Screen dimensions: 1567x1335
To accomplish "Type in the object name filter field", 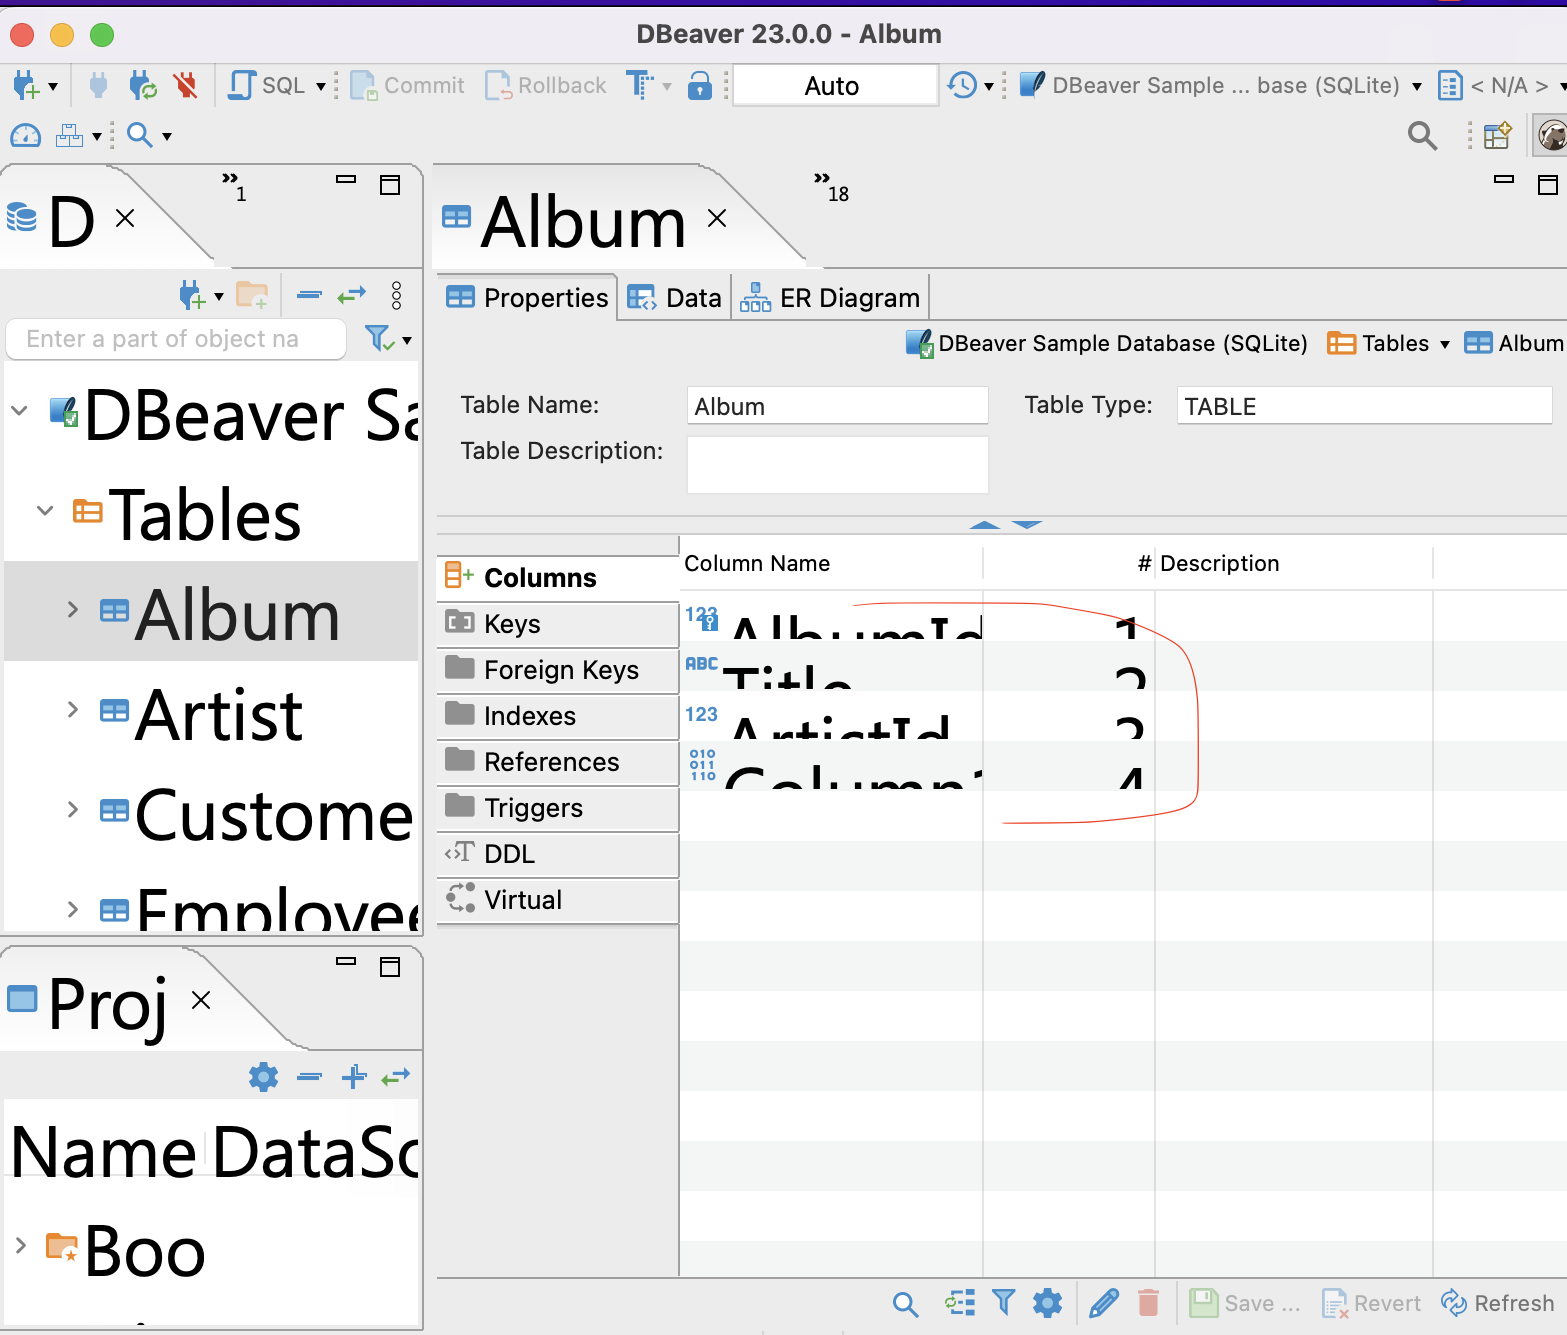I will click(175, 339).
